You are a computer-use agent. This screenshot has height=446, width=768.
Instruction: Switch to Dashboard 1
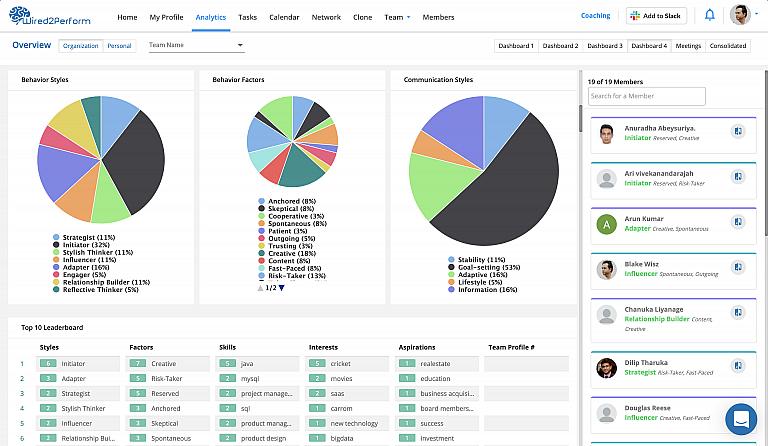[516, 46]
